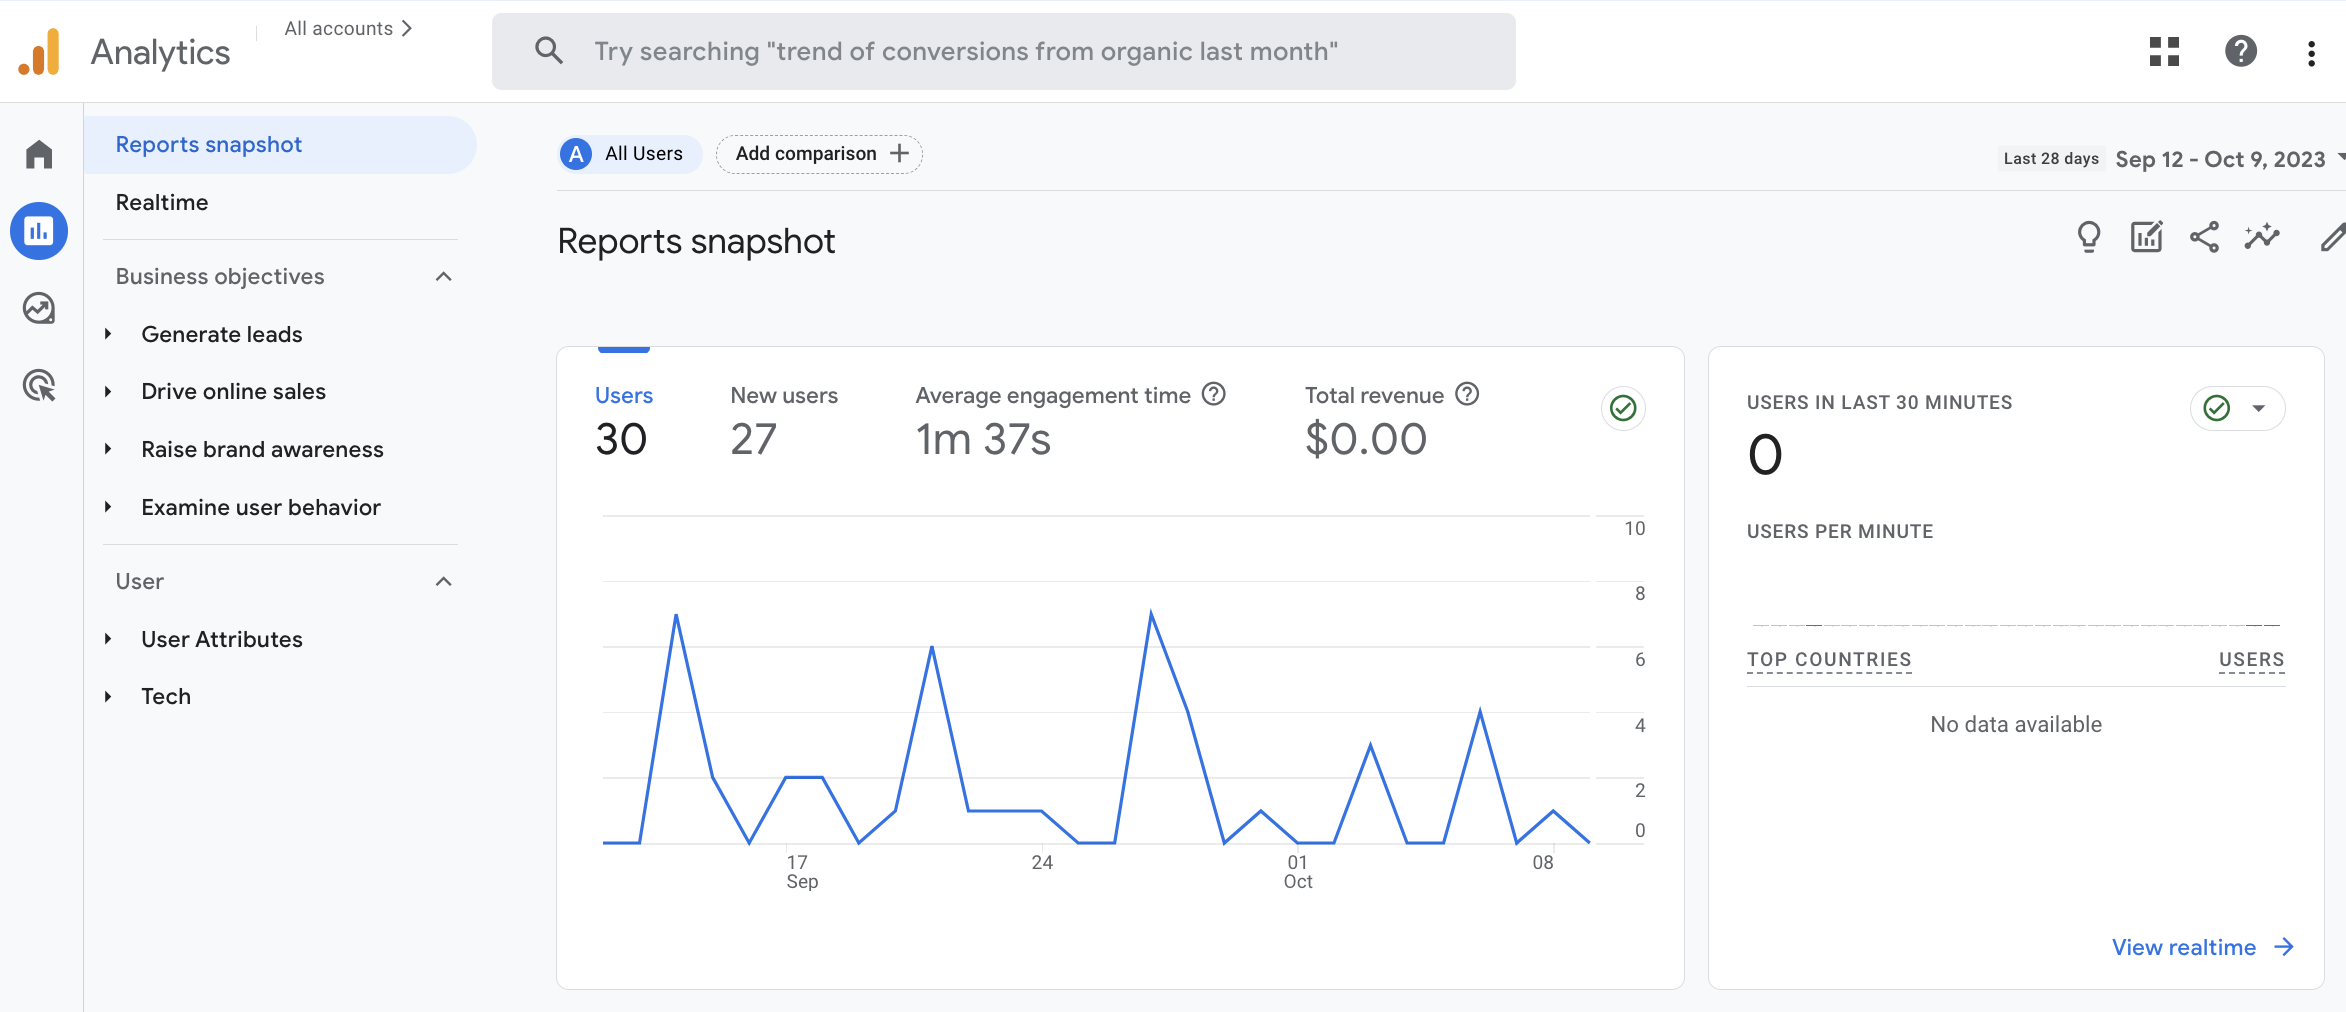Click the Google Analytics logo
The height and width of the screenshot is (1012, 2346).
click(40, 51)
